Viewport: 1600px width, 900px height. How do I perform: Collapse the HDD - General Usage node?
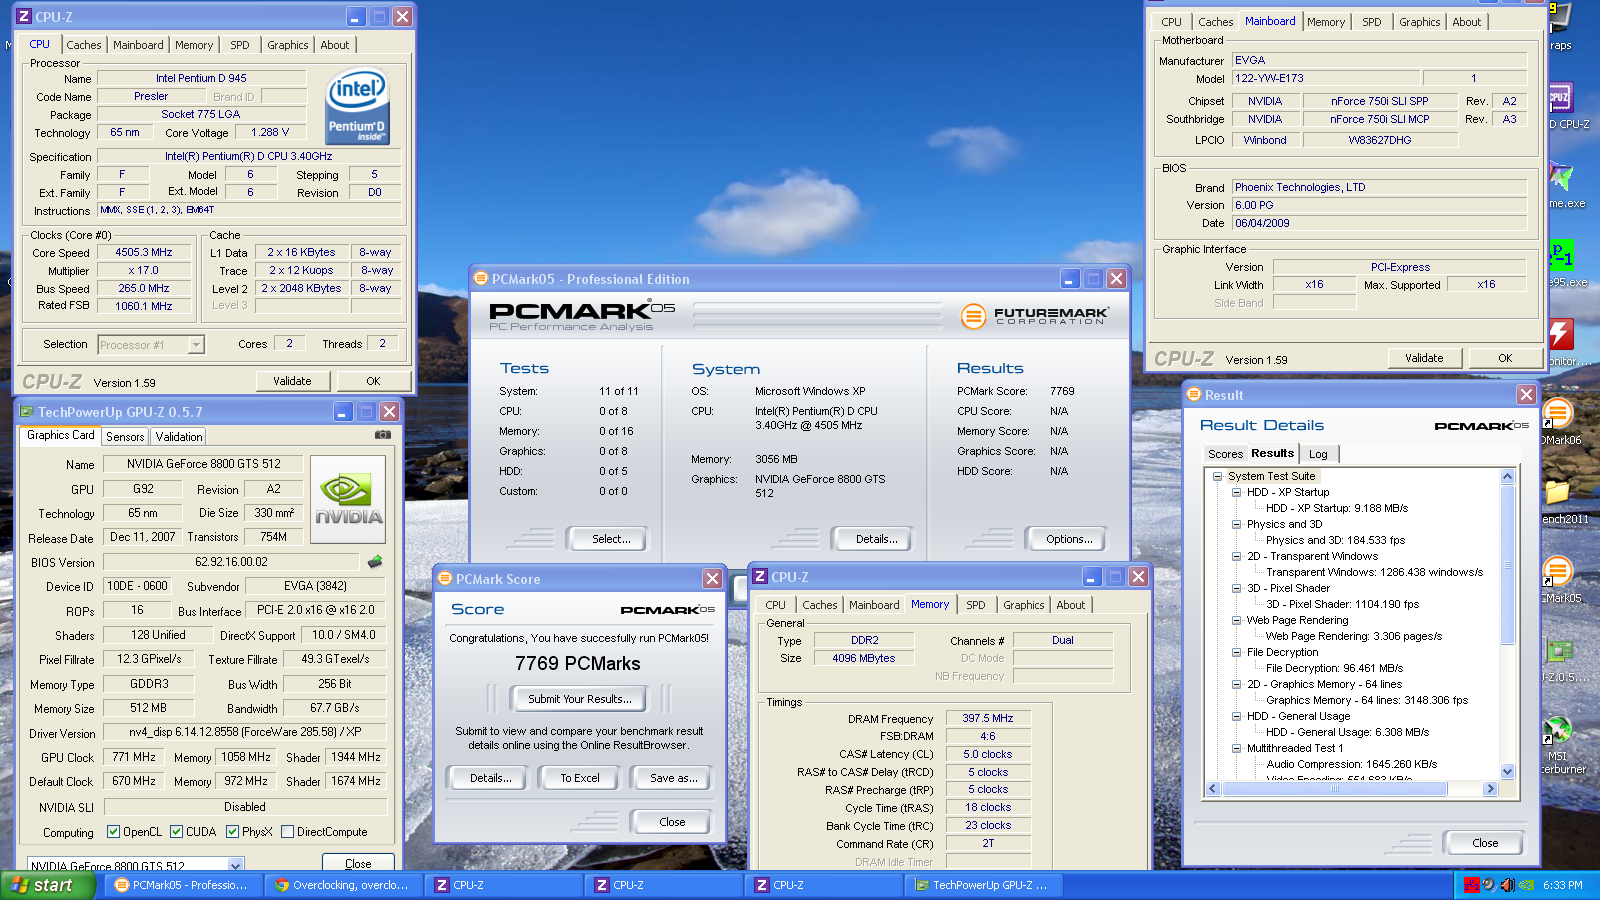tap(1237, 716)
